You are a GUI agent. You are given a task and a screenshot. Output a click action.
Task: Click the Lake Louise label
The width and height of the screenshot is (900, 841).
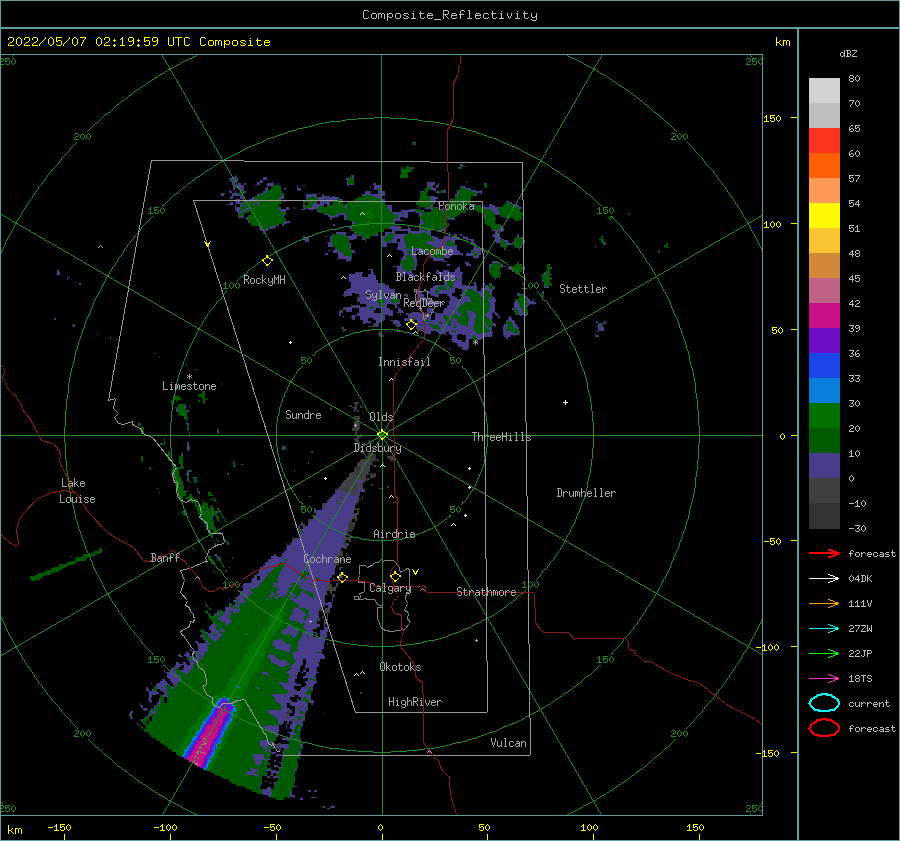pos(77,491)
